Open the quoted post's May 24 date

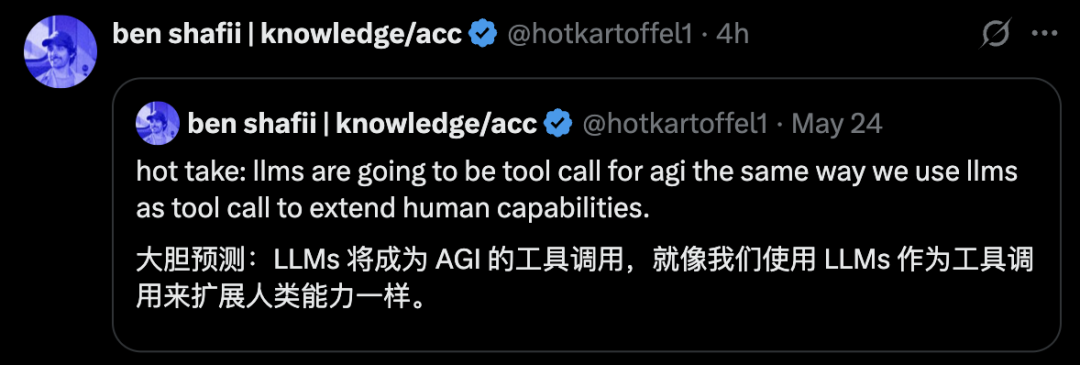tap(837, 123)
